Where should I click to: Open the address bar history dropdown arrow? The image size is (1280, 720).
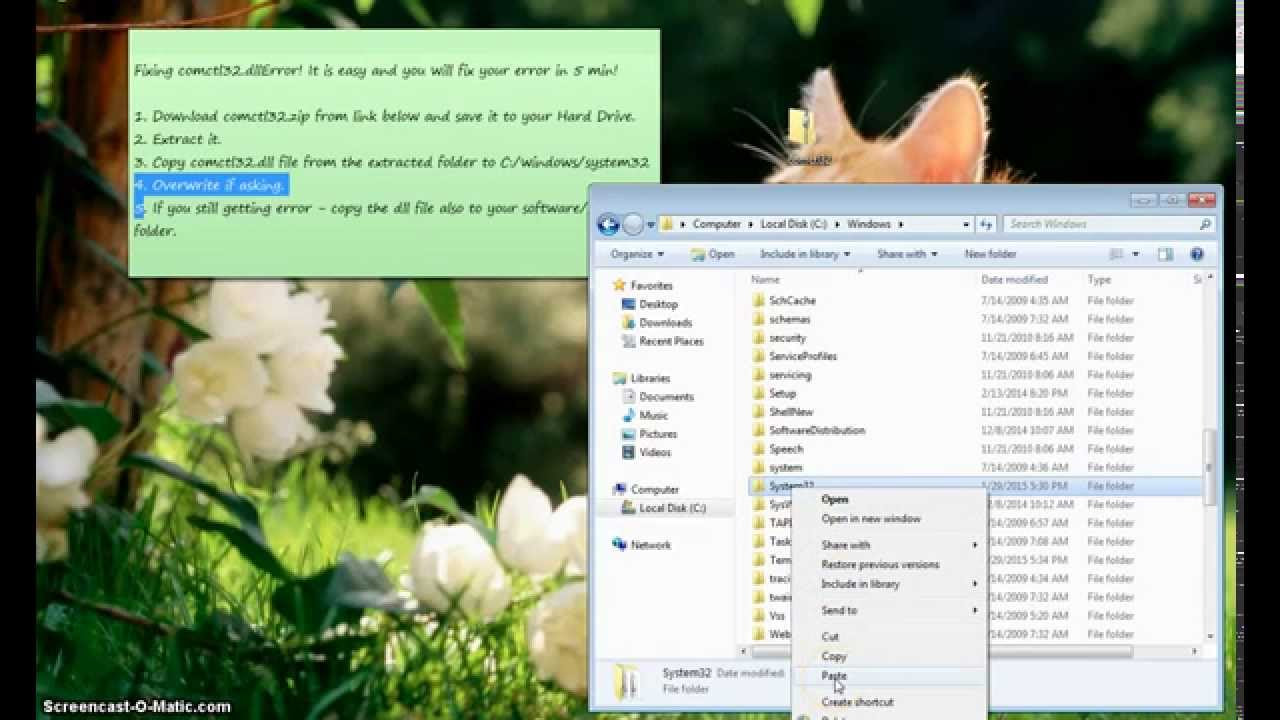(966, 225)
